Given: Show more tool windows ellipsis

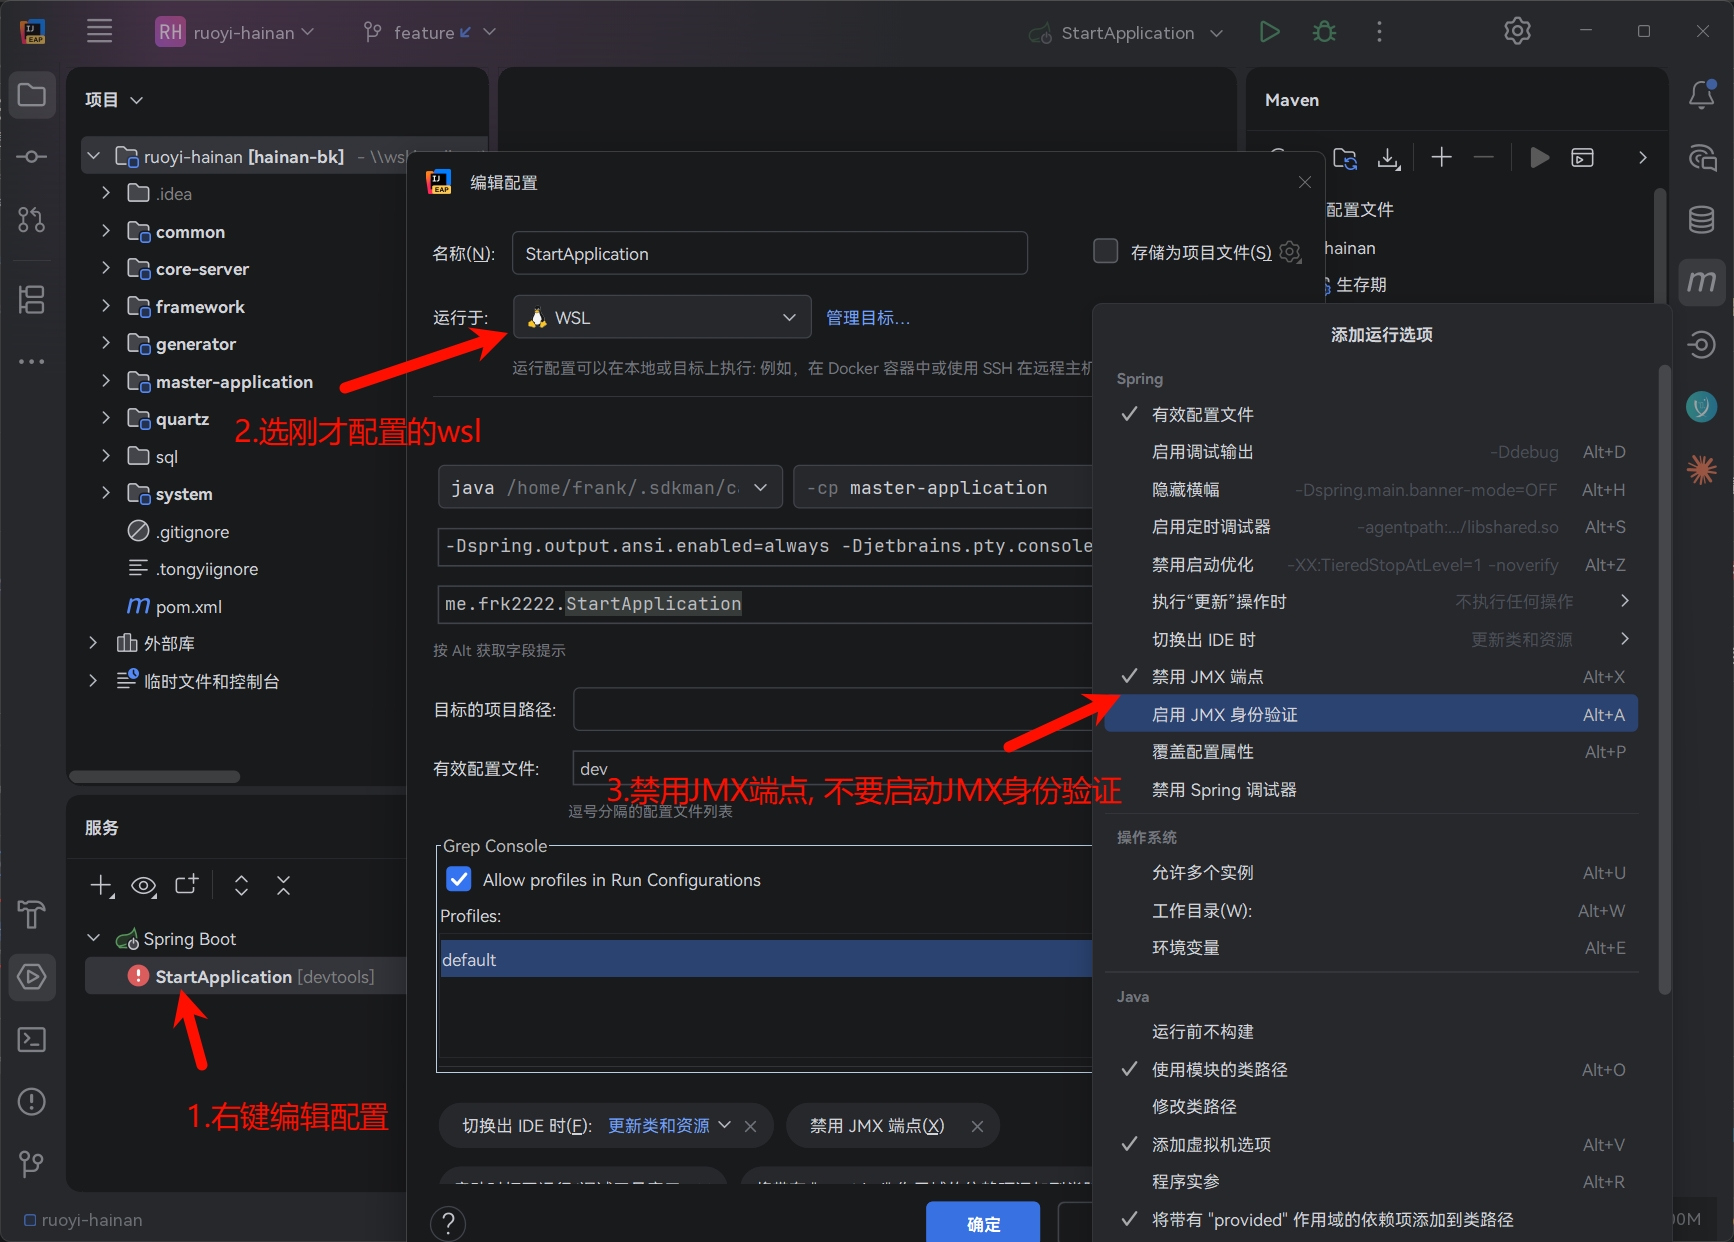Looking at the screenshot, I should point(32,361).
